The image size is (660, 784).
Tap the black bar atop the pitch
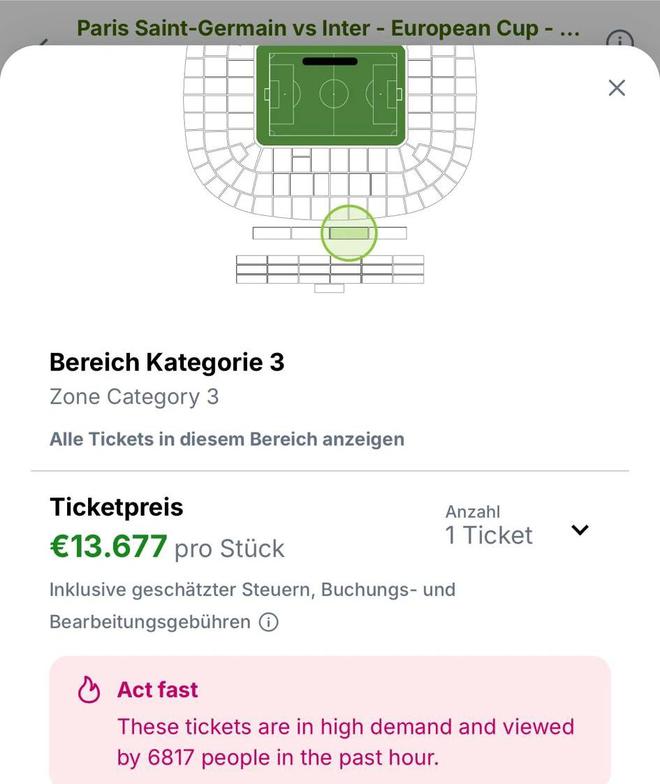coord(333,61)
